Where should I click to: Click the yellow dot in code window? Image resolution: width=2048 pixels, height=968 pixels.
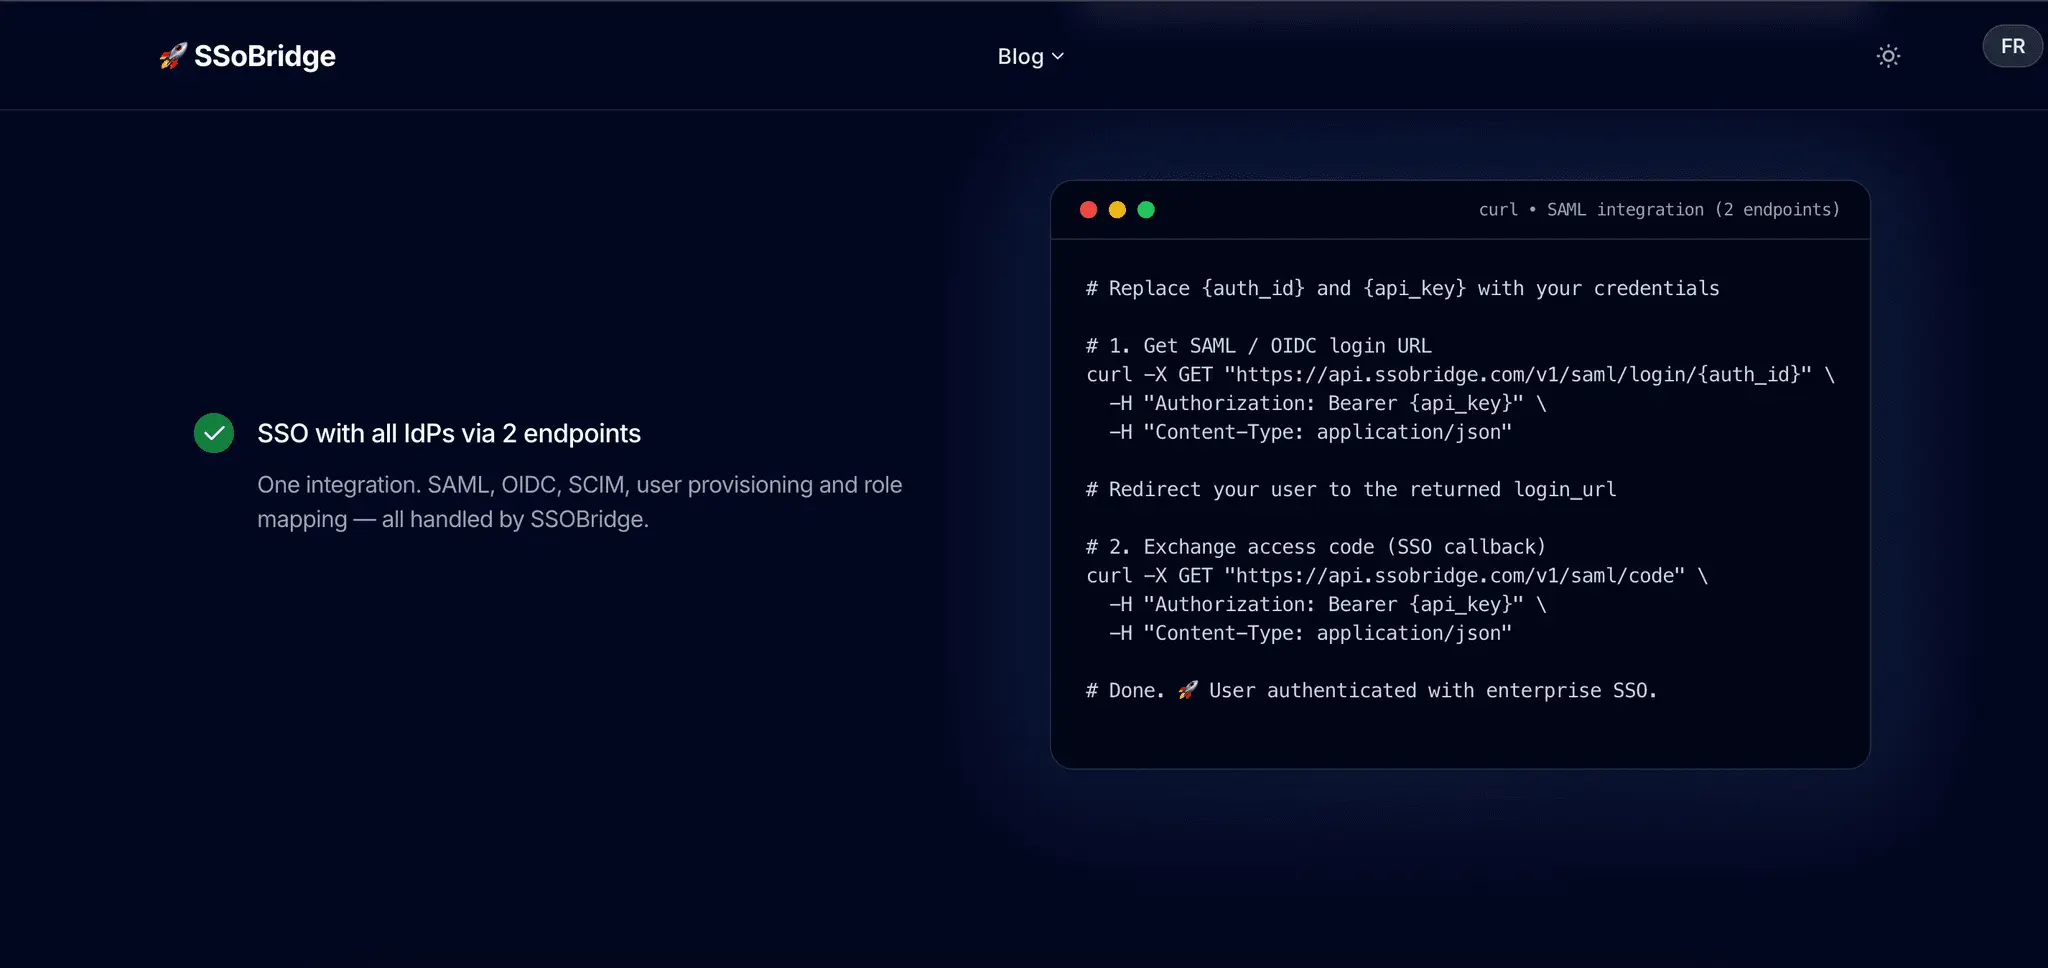point(1117,209)
